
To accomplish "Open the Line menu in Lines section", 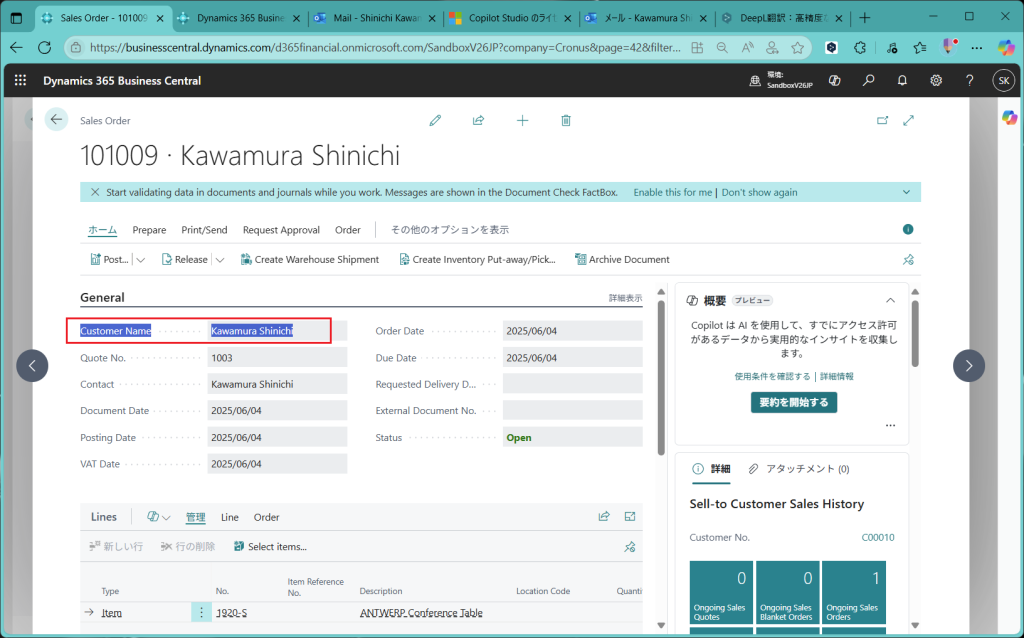I will pyautogui.click(x=229, y=517).
